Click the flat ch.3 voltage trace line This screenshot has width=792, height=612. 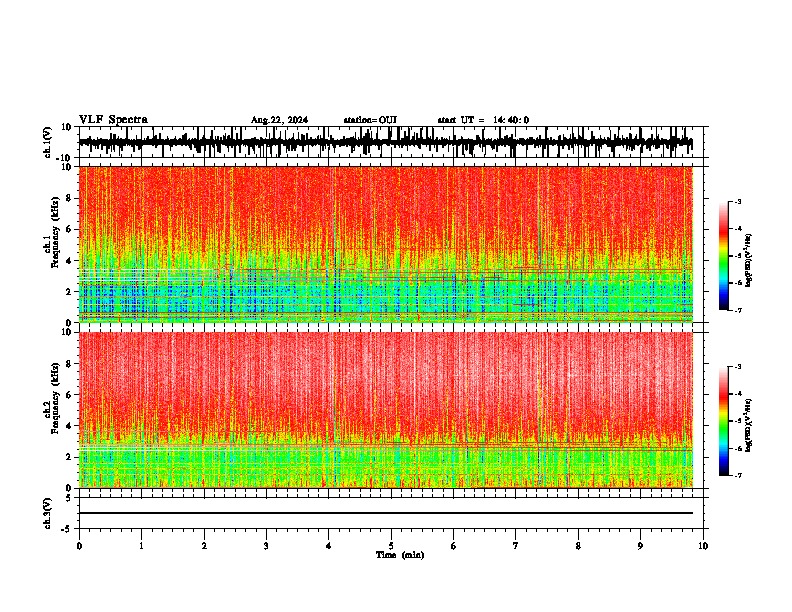coord(385,513)
